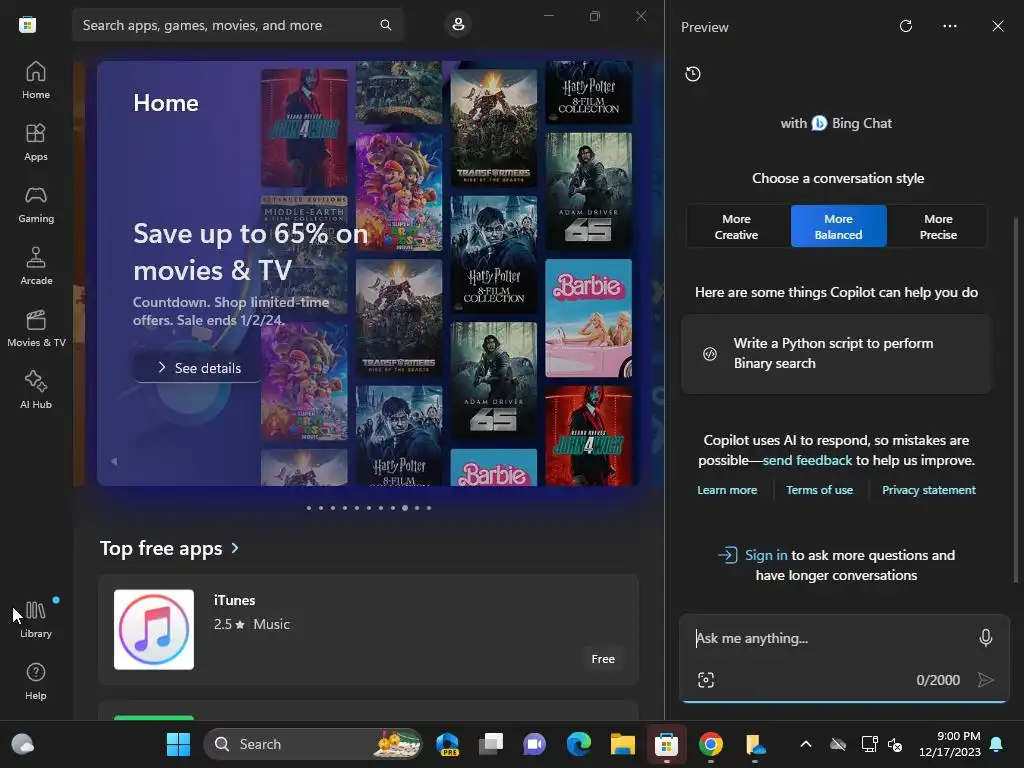Open Copilot PRE icon in taskbar
Image resolution: width=1024 pixels, height=768 pixels.
[447, 744]
